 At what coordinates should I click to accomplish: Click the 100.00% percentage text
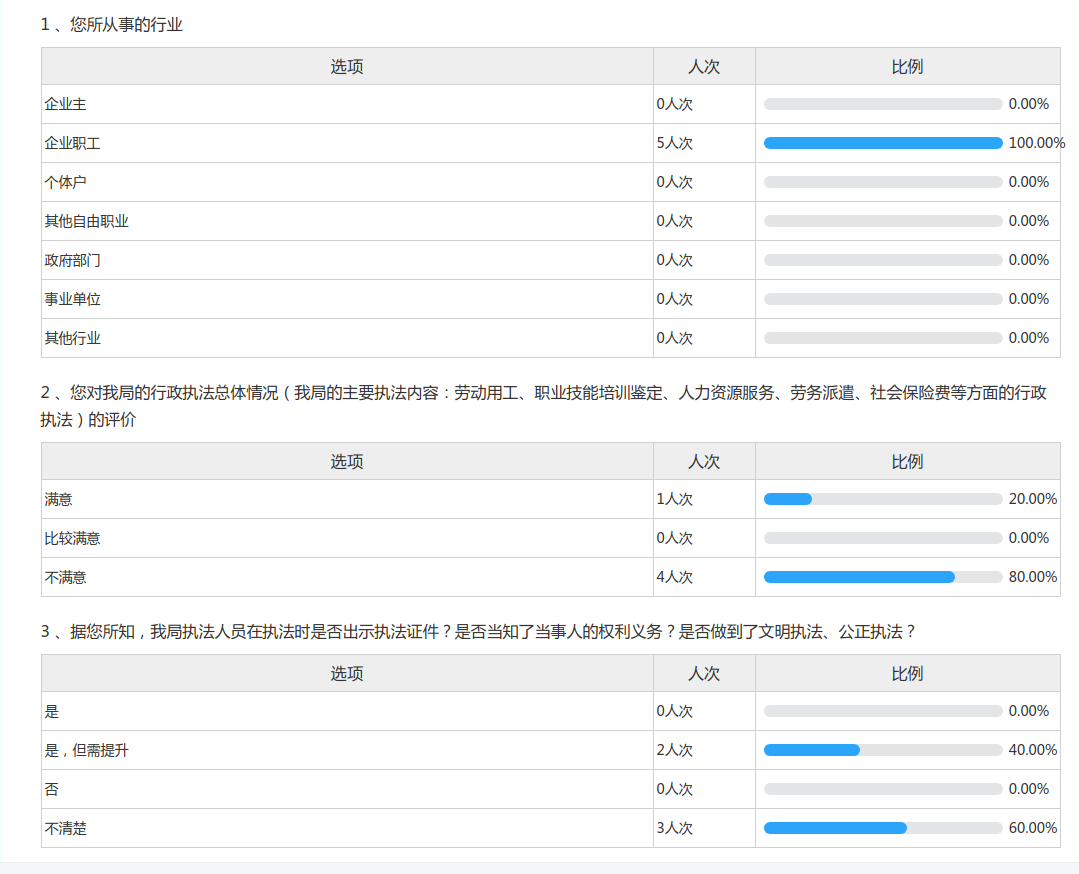1036,143
